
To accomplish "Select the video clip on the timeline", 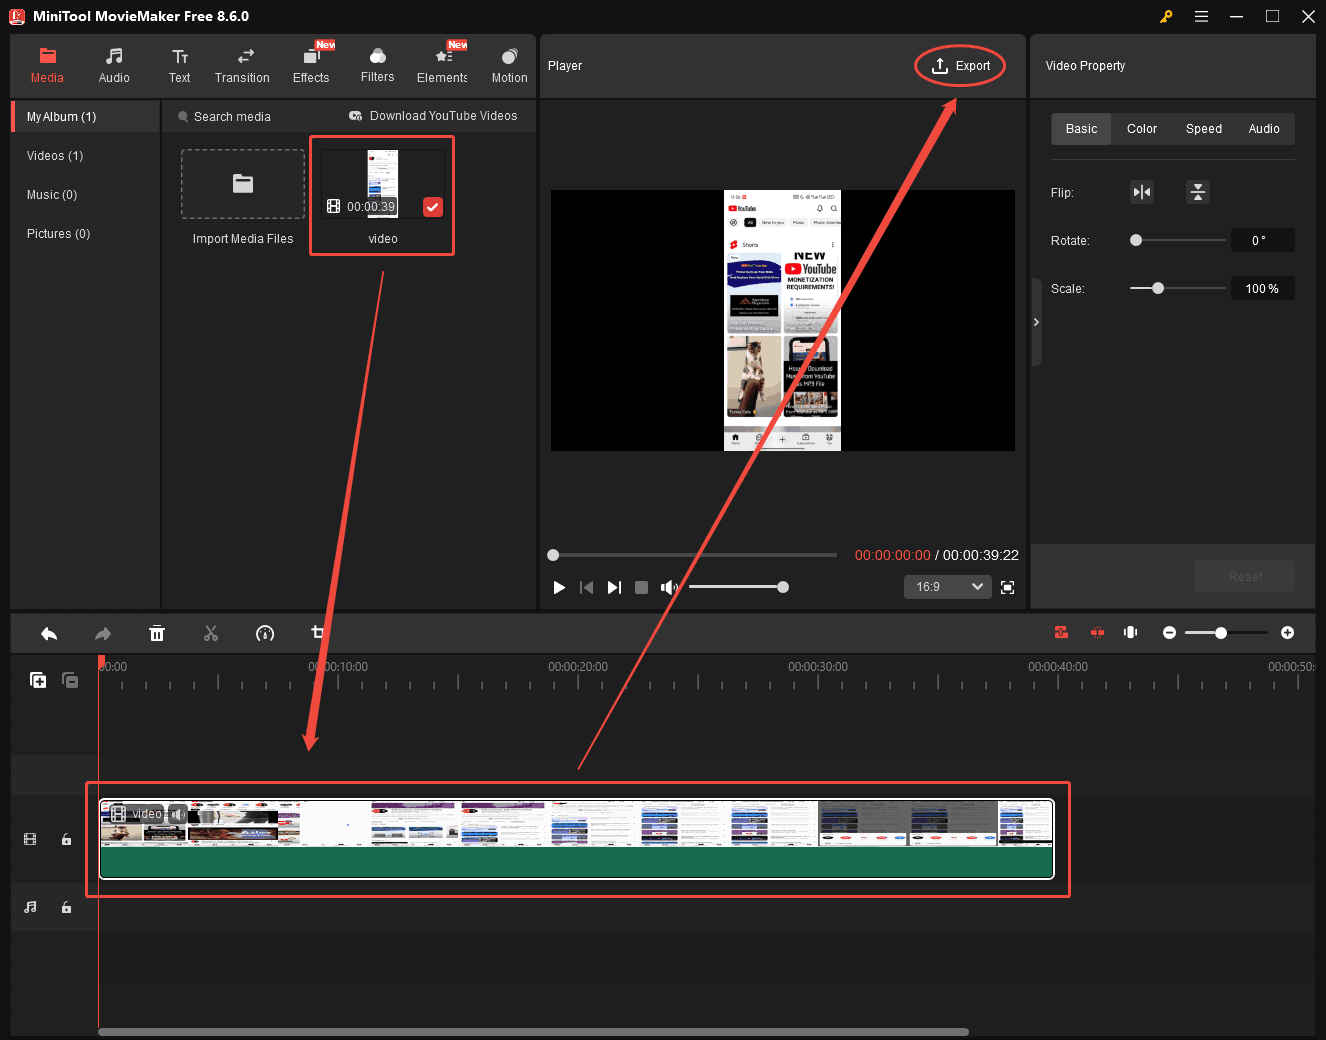I will tap(577, 839).
